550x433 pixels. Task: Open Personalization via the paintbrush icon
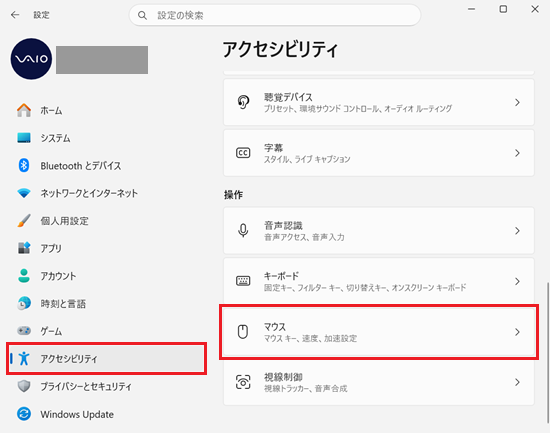[x=24, y=220]
